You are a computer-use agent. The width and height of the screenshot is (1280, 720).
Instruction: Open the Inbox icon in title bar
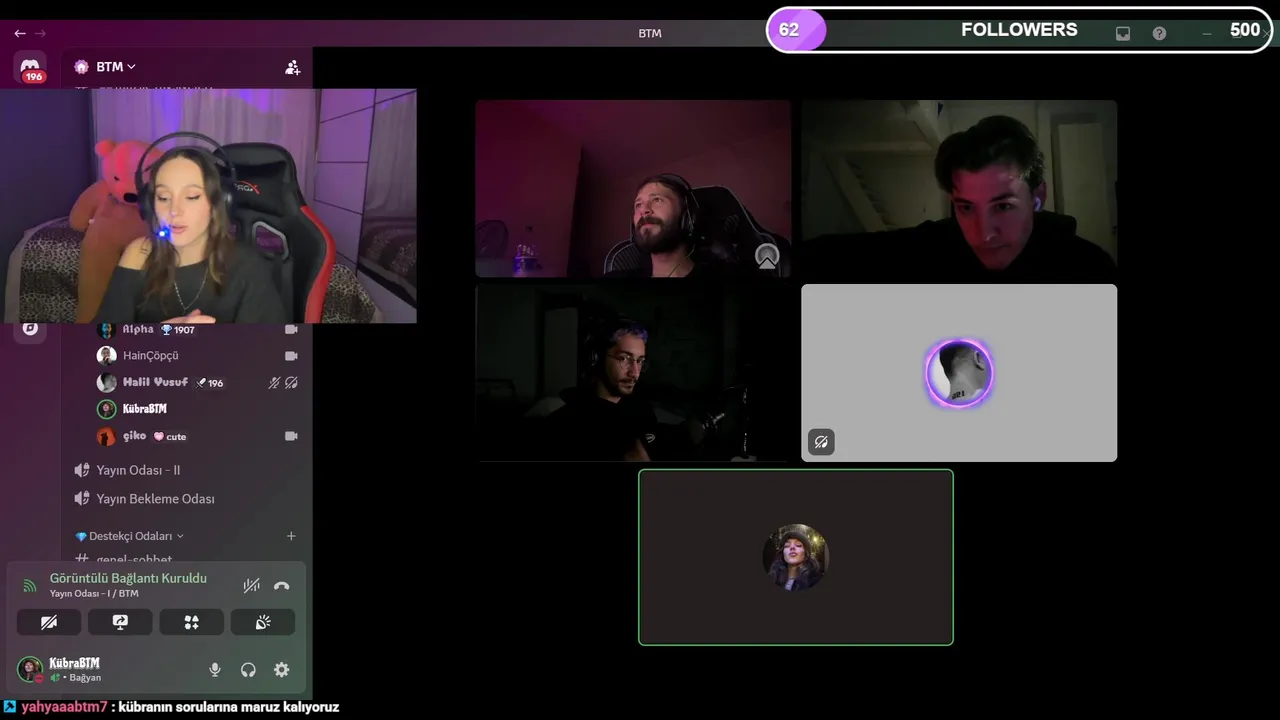pyautogui.click(x=1123, y=33)
